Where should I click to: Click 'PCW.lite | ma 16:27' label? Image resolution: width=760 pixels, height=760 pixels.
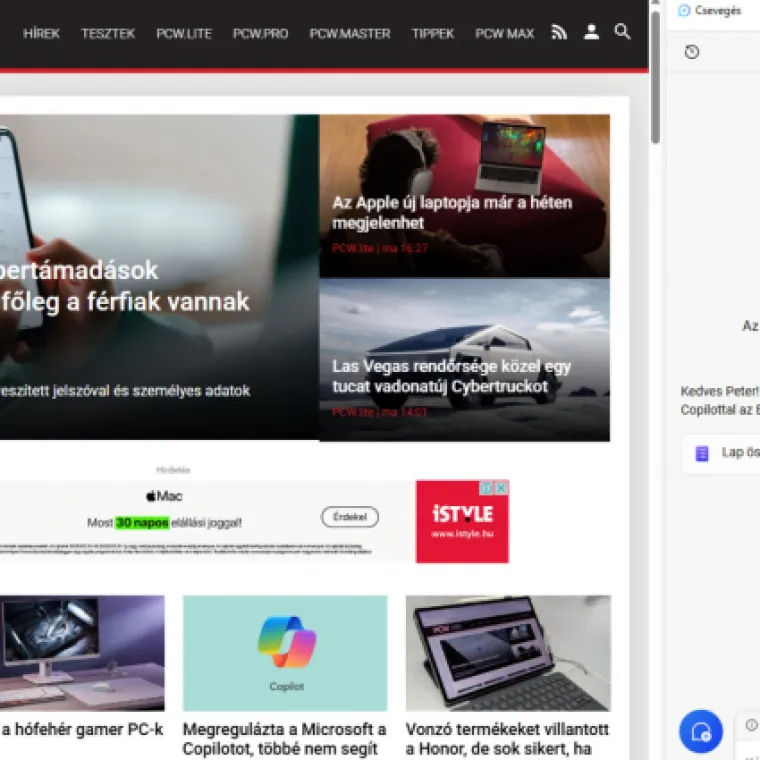click(x=380, y=248)
